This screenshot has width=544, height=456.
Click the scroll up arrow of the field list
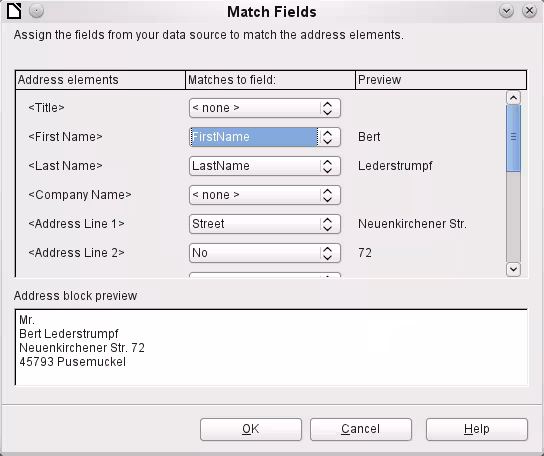513,98
